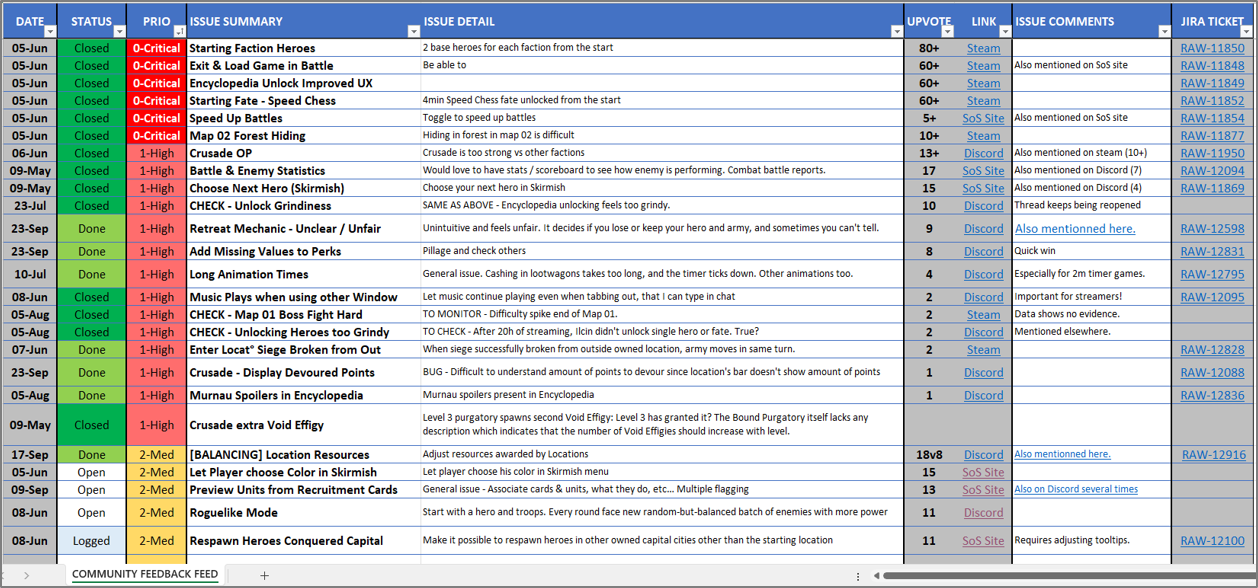Click the scroll left arrow of horizontal scrollbar
The image size is (1258, 588).
[876, 575]
